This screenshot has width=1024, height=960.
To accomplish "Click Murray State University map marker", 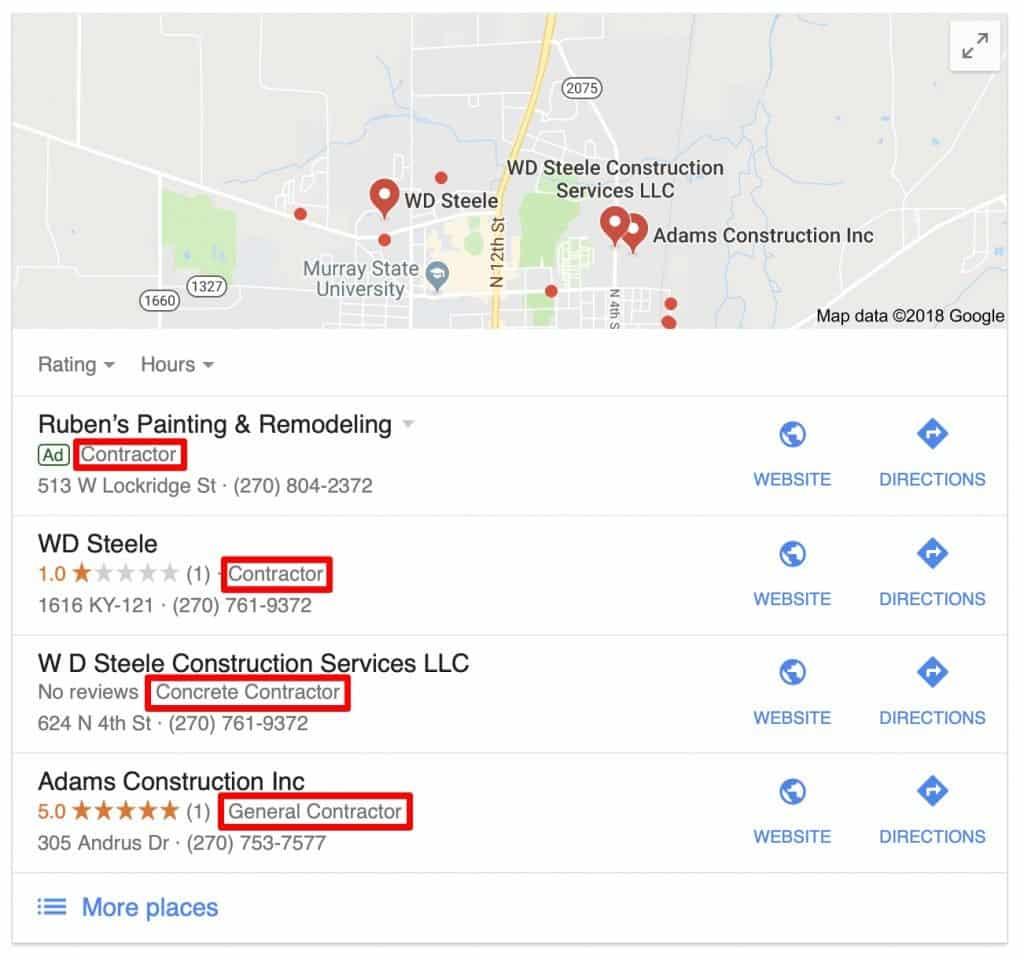I will 437,276.
